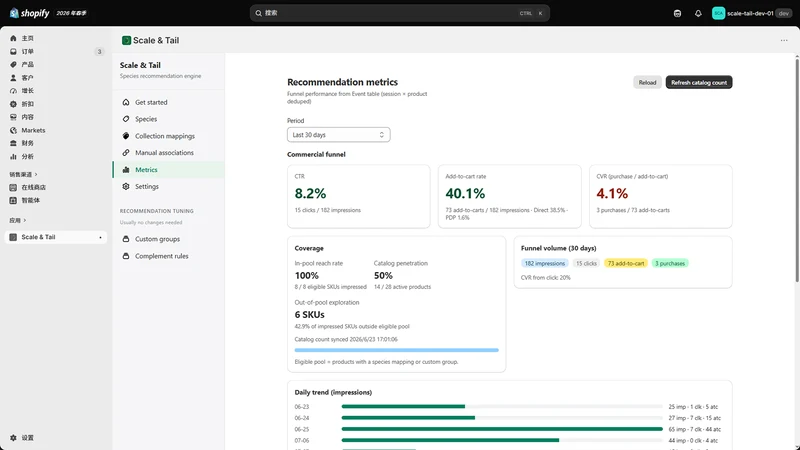Click the Manual associations link icon
800x450 pixels.
pos(126,153)
